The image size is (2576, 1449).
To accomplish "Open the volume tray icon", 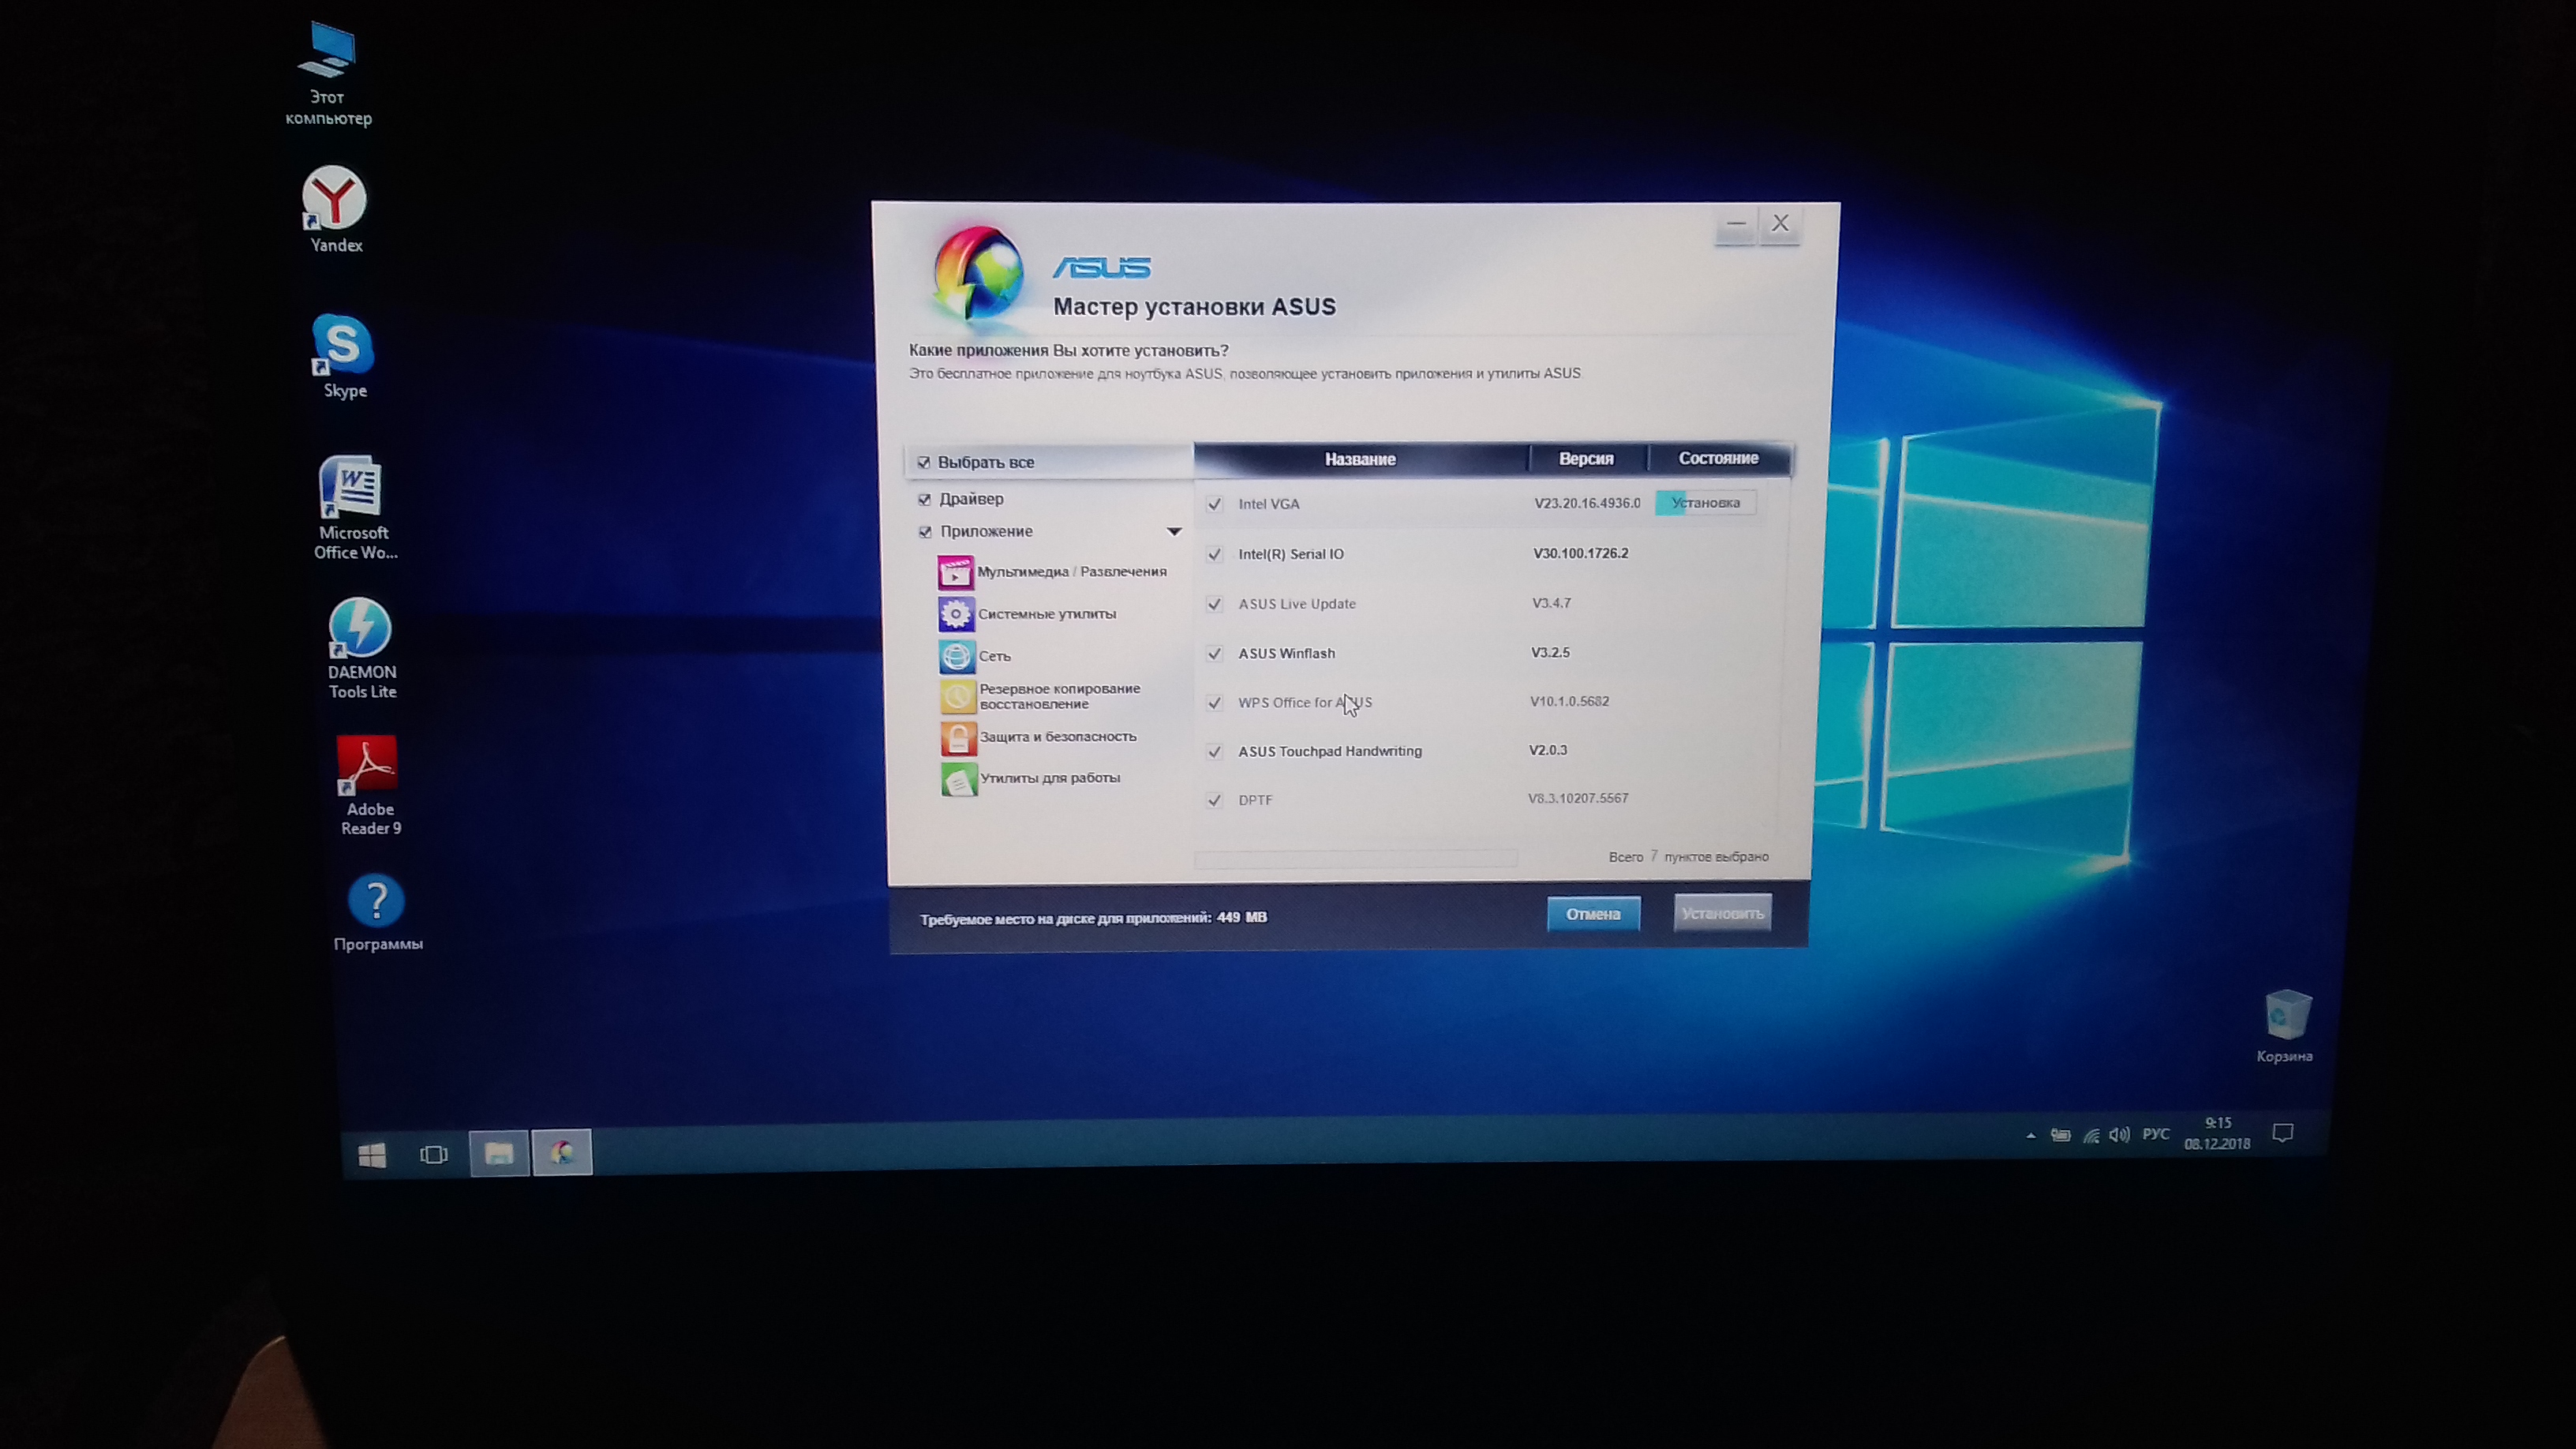I will tap(2119, 1134).
